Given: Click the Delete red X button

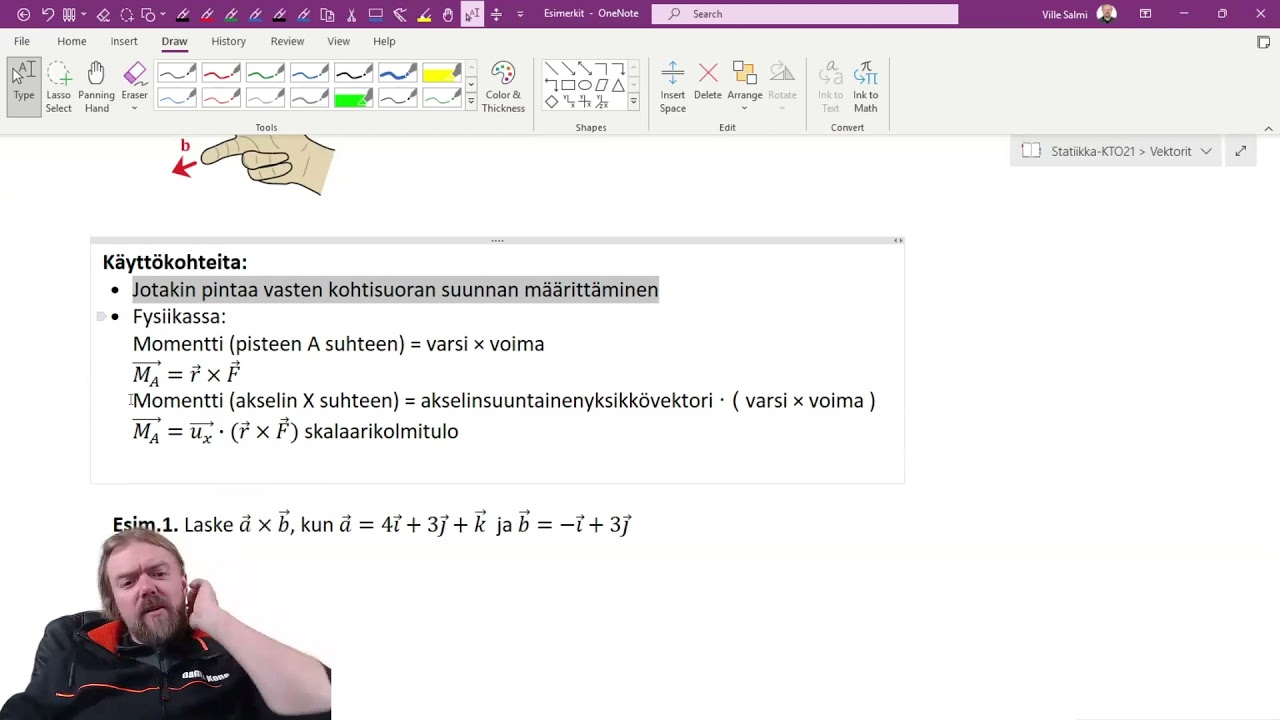Looking at the screenshot, I should click(708, 80).
